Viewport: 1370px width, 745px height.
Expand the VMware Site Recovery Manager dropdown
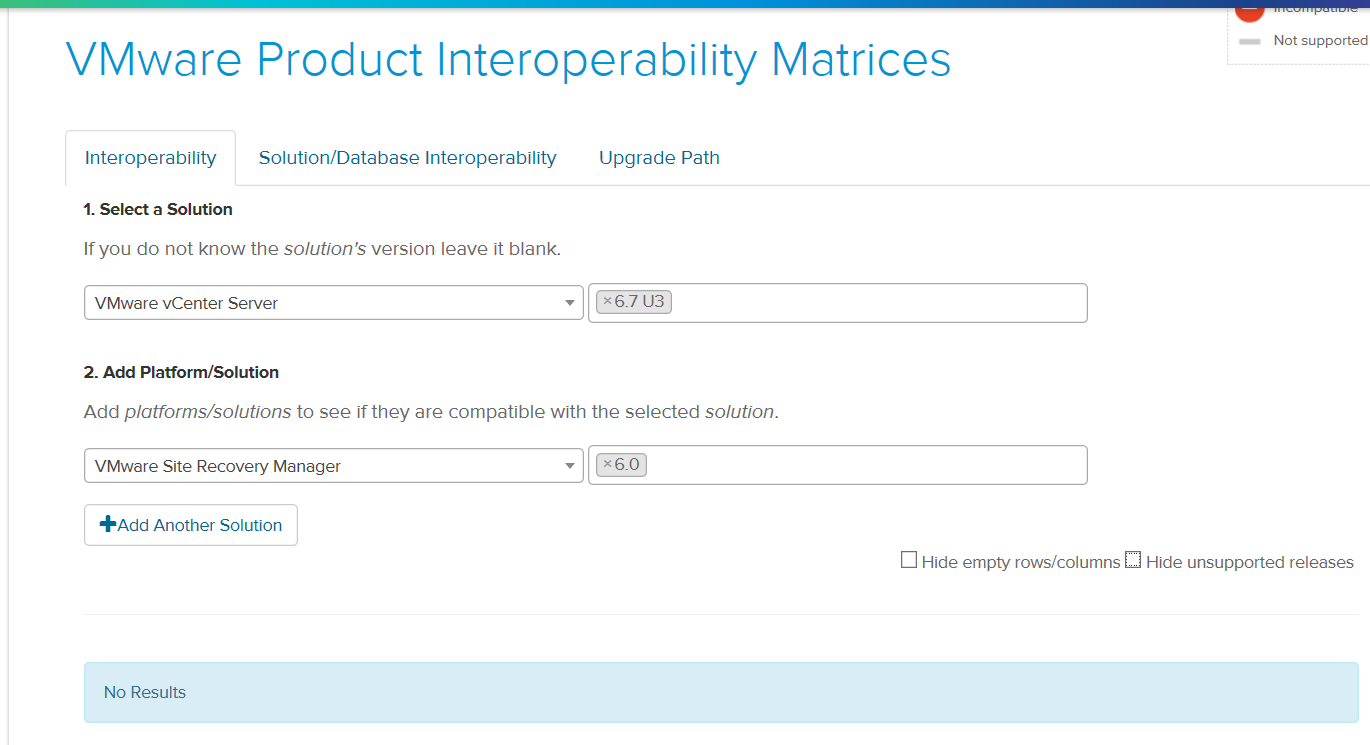(334, 466)
